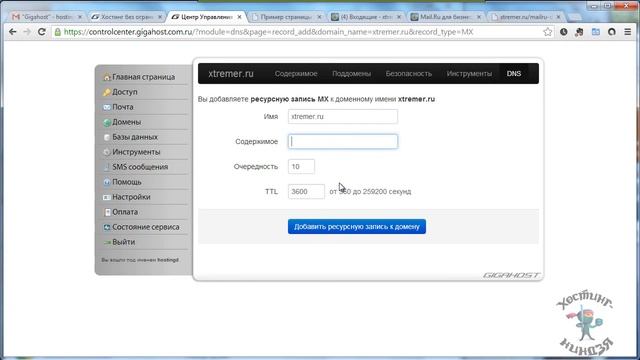This screenshot has width=640, height=360.
Task: Click the green HTTPS padlock icon
Action: [58, 32]
